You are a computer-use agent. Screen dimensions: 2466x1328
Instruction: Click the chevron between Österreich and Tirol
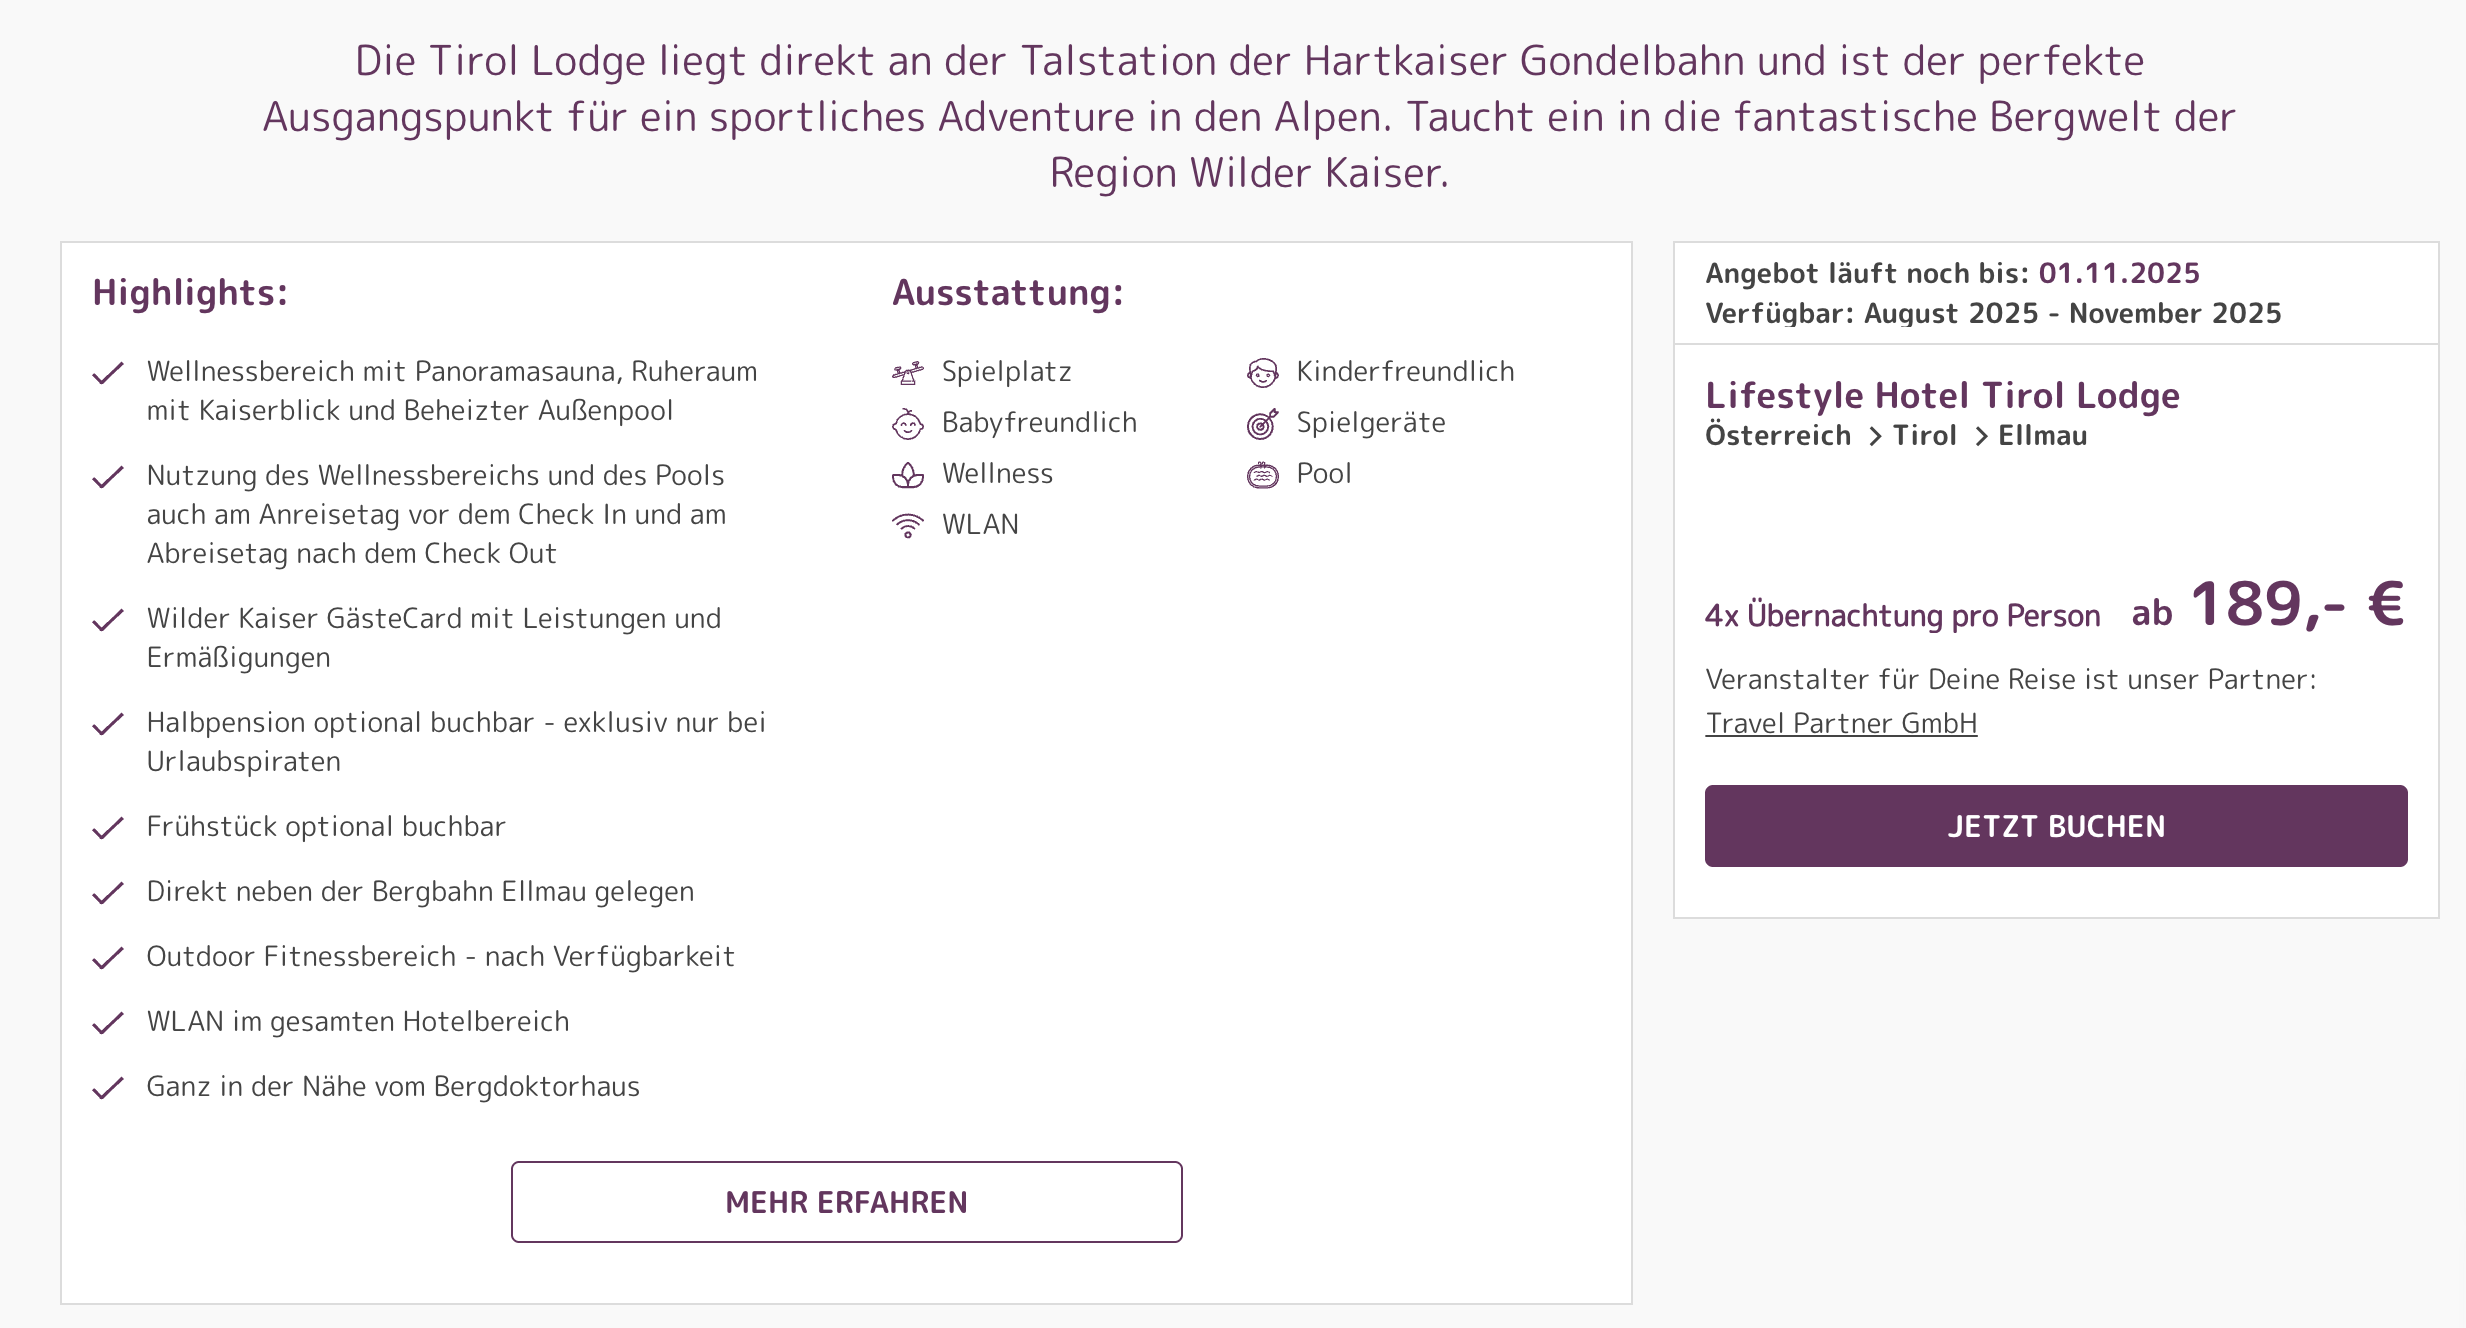[x=1875, y=437]
